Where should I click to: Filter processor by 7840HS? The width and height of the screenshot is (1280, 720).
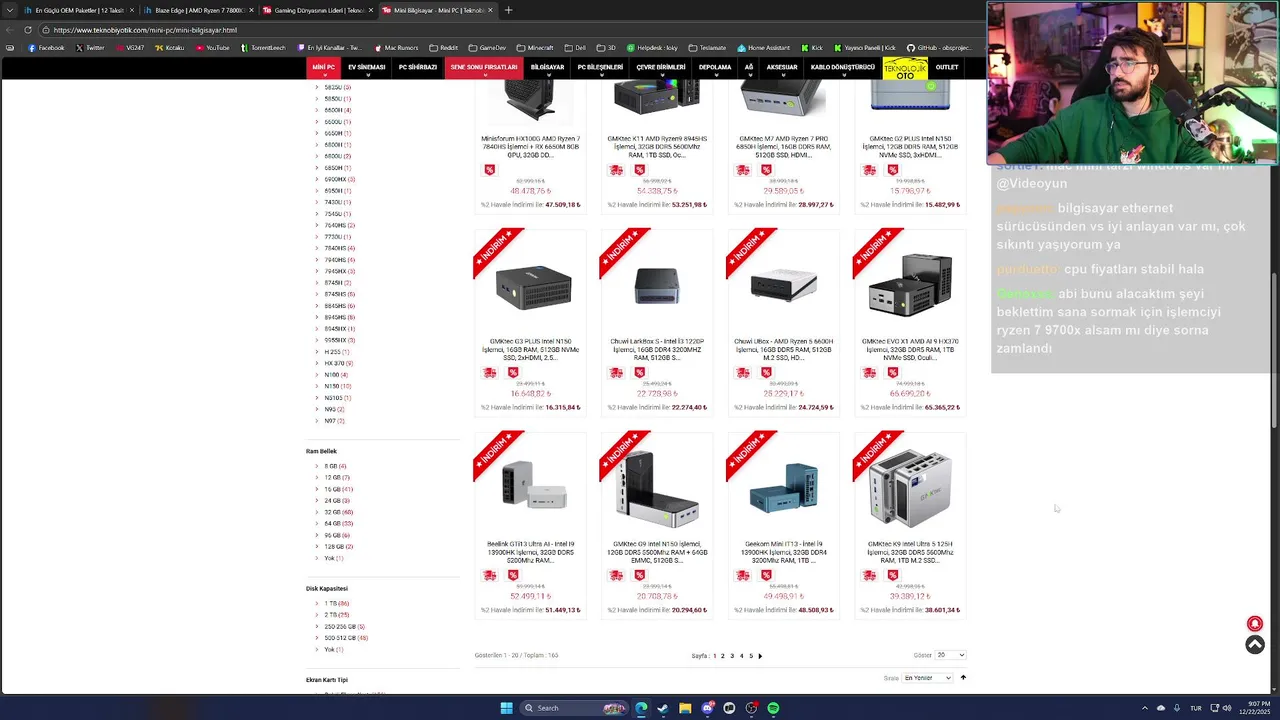coord(339,248)
